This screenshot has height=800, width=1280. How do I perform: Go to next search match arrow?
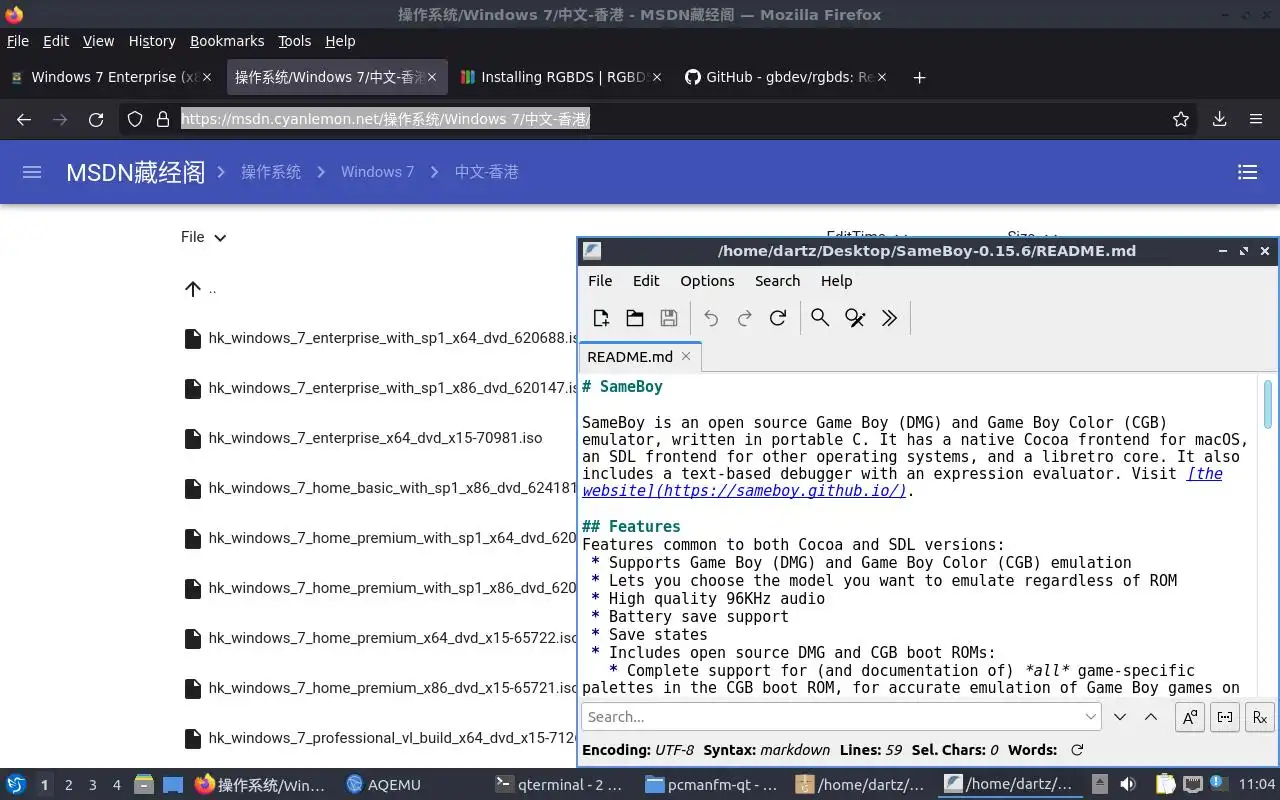(1120, 717)
